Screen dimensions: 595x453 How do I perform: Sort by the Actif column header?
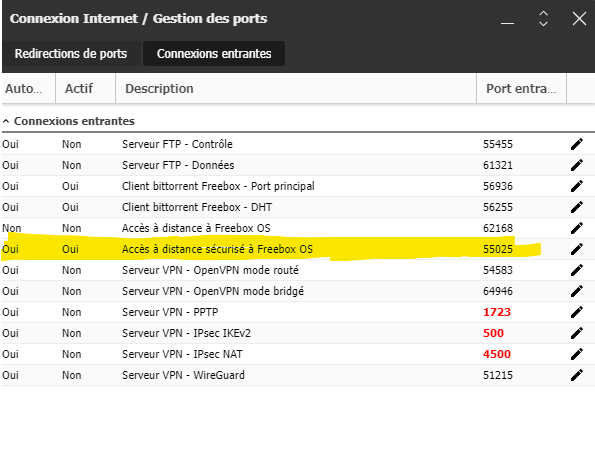[85, 88]
